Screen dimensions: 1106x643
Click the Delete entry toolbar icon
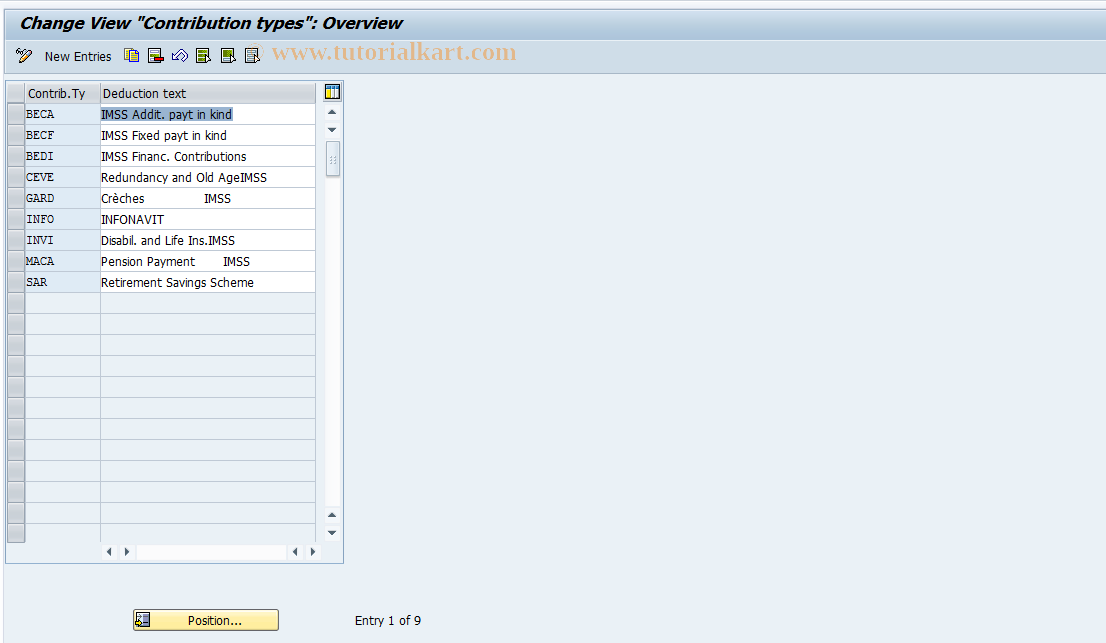(156, 56)
